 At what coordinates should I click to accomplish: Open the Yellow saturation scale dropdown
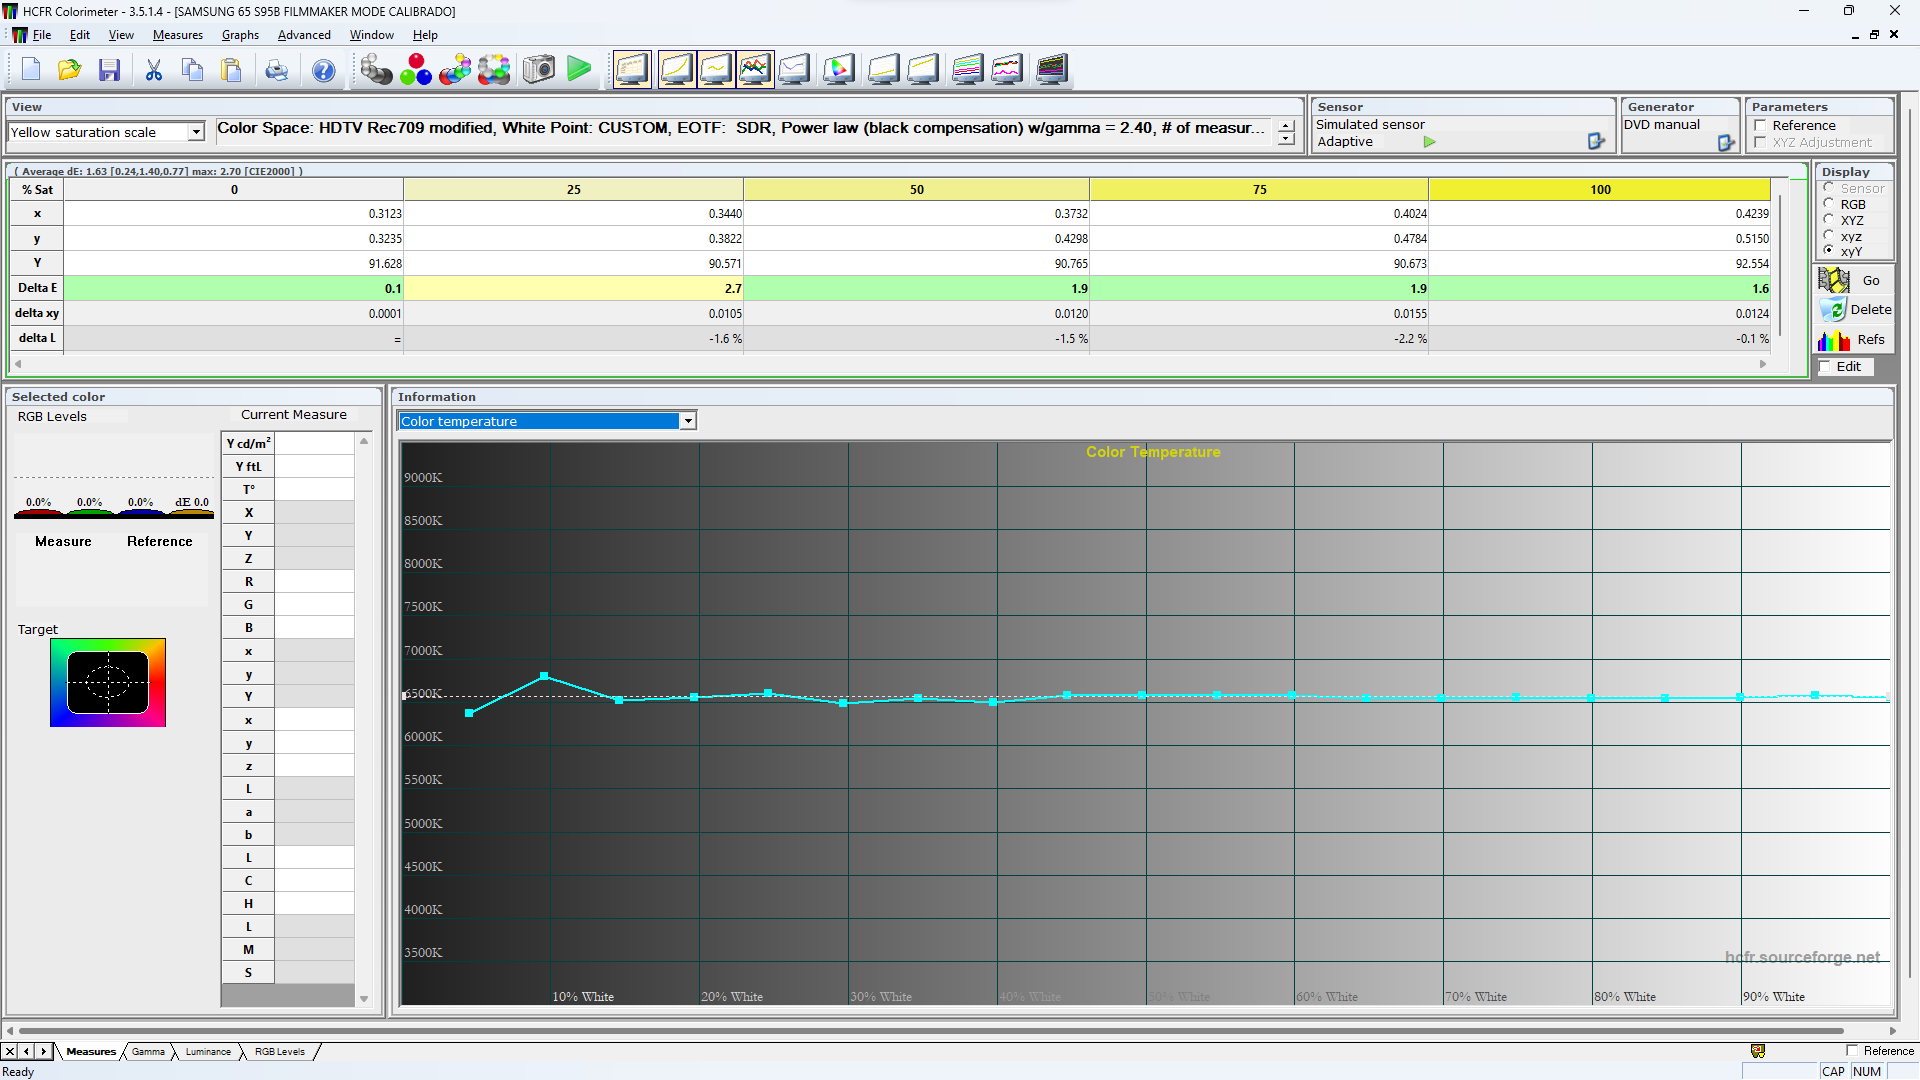click(x=196, y=132)
